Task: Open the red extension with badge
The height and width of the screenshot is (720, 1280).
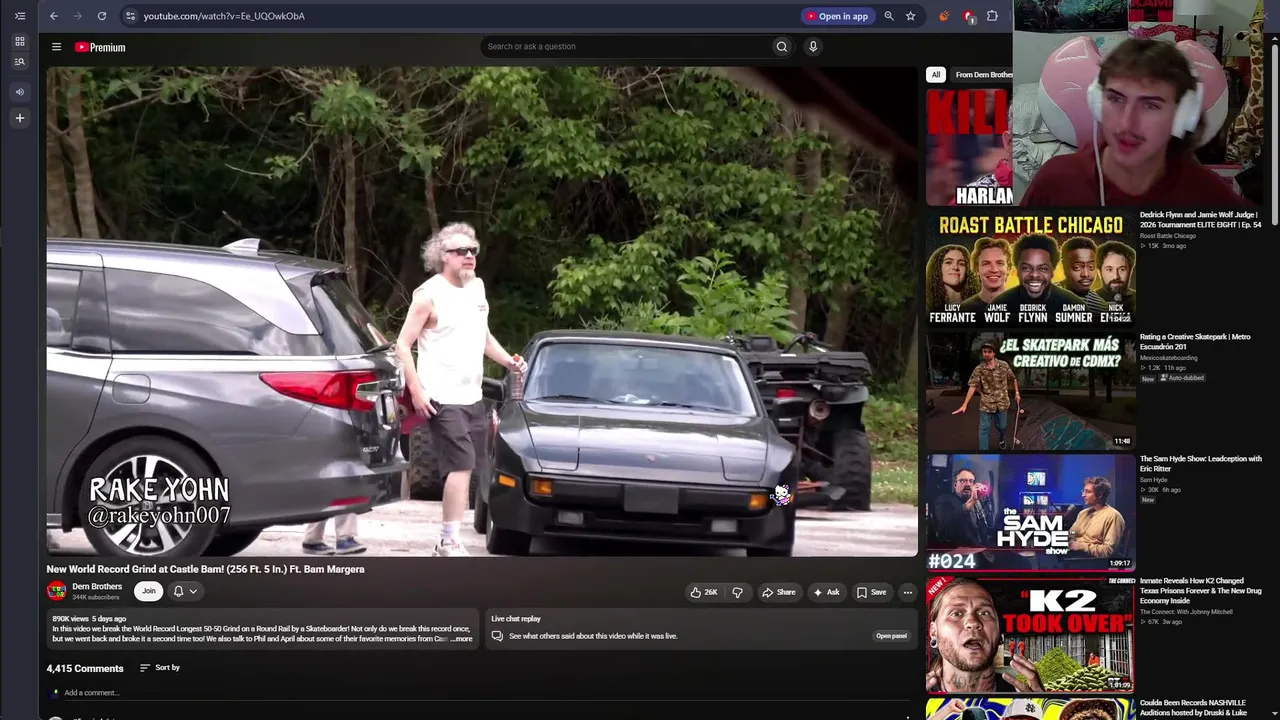Action: click(x=968, y=16)
